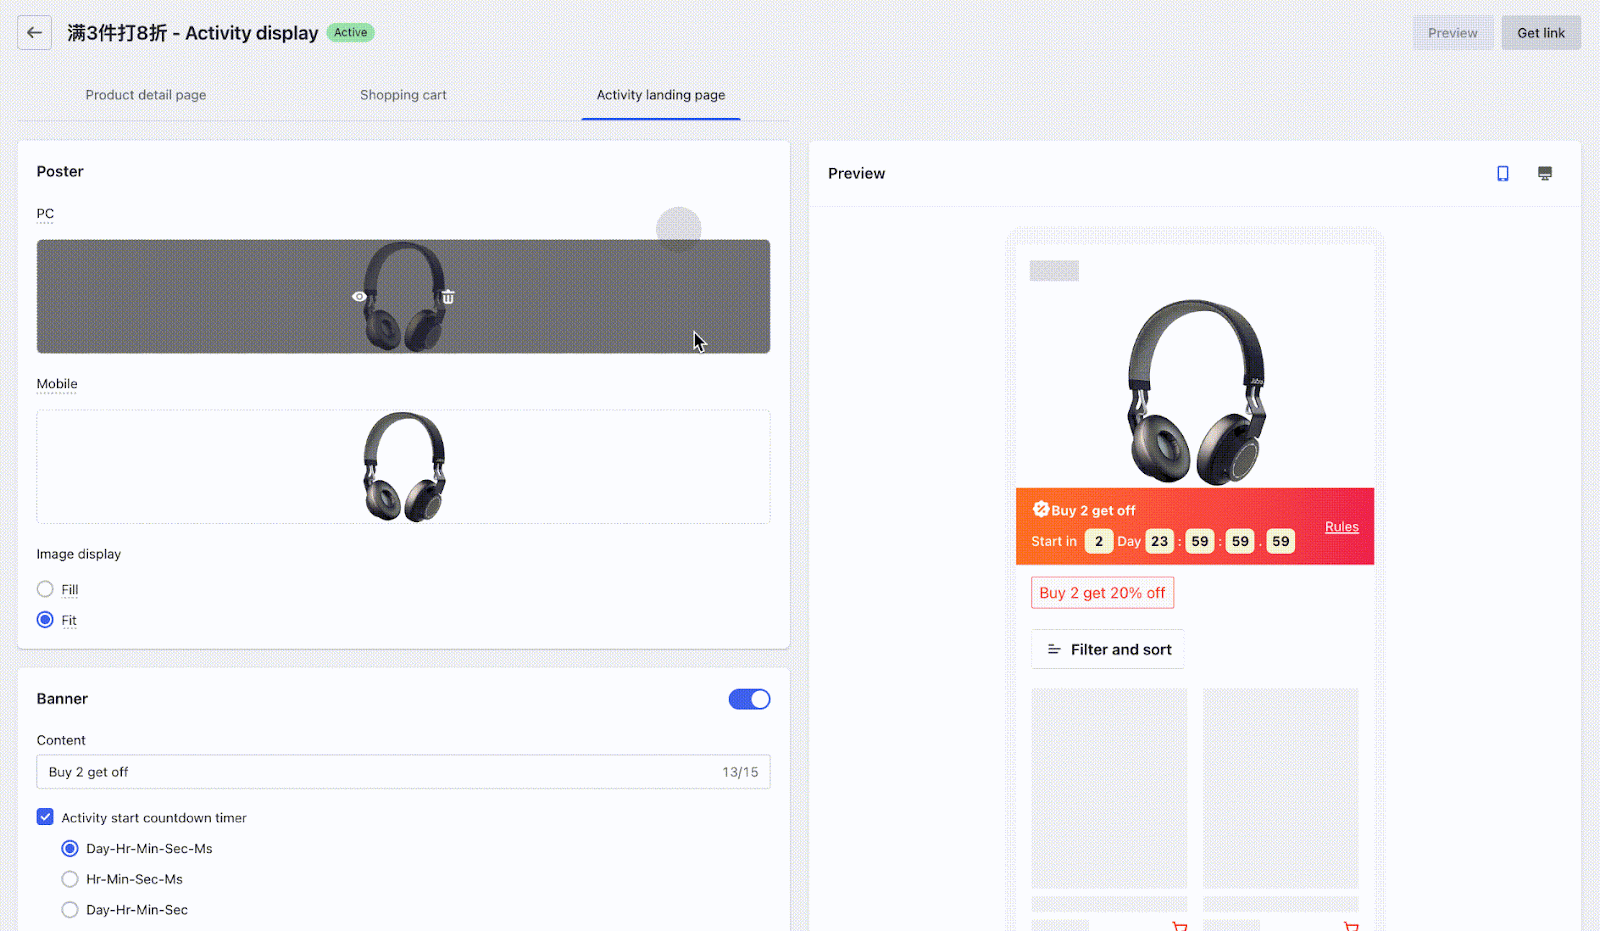Delete the PC poster with trash icon
This screenshot has width=1600, height=931.
point(448,297)
